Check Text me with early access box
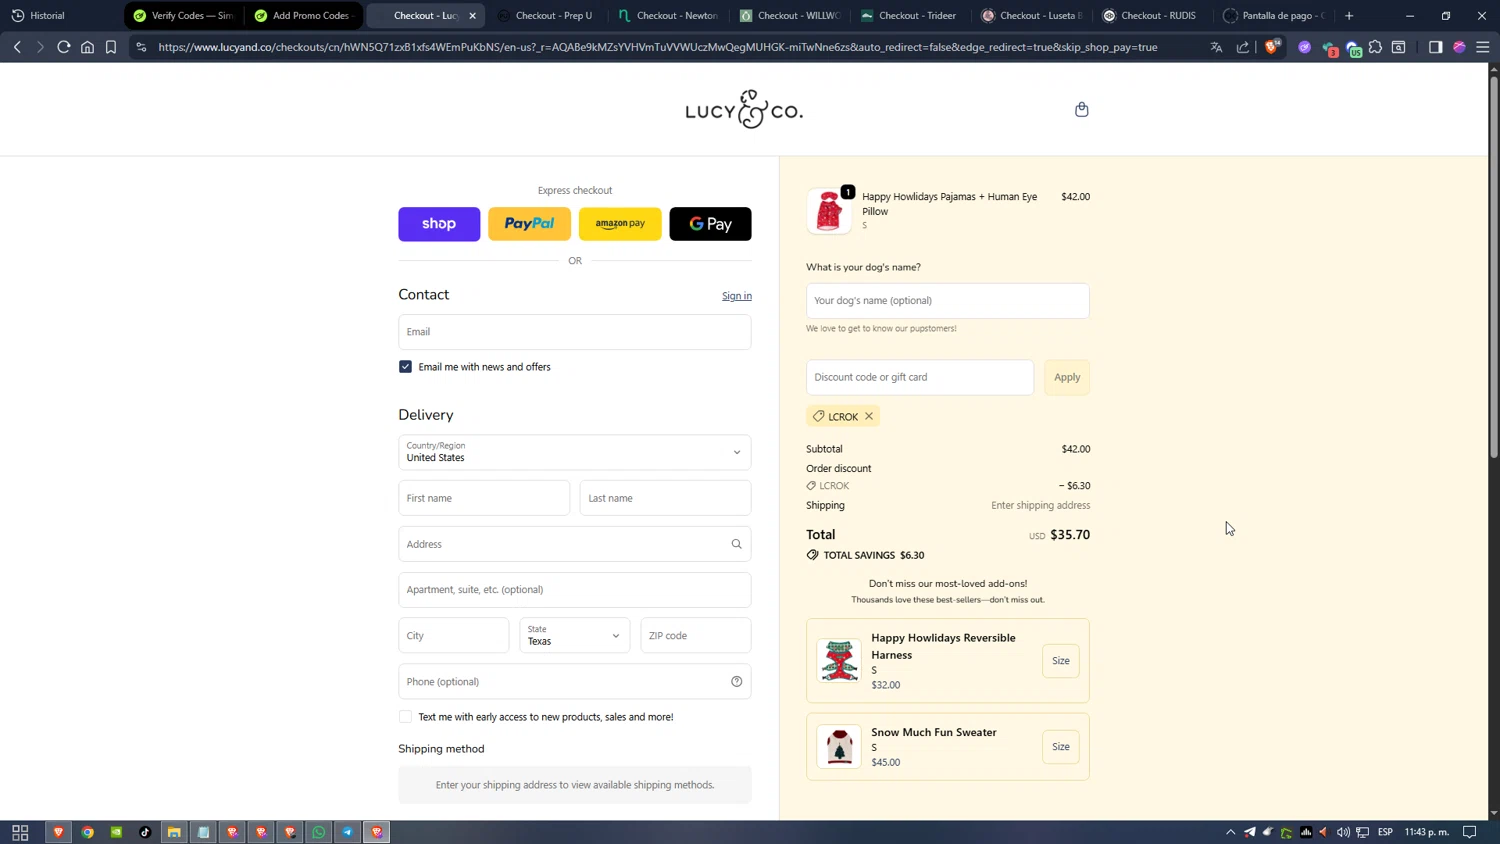Screen dimensions: 1500x844 (405, 717)
